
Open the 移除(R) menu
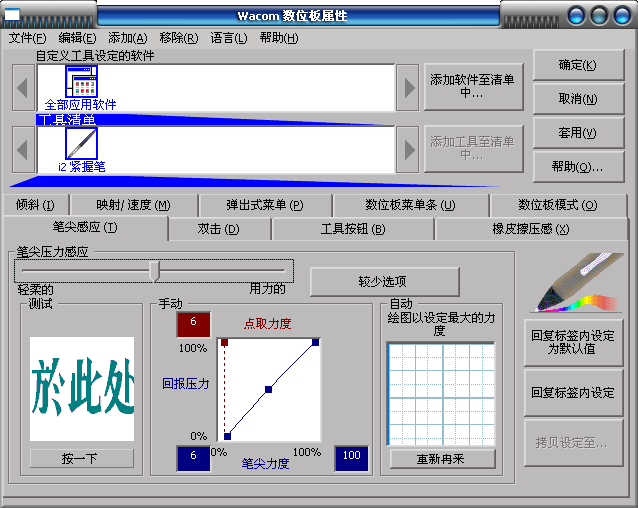[x=179, y=38]
